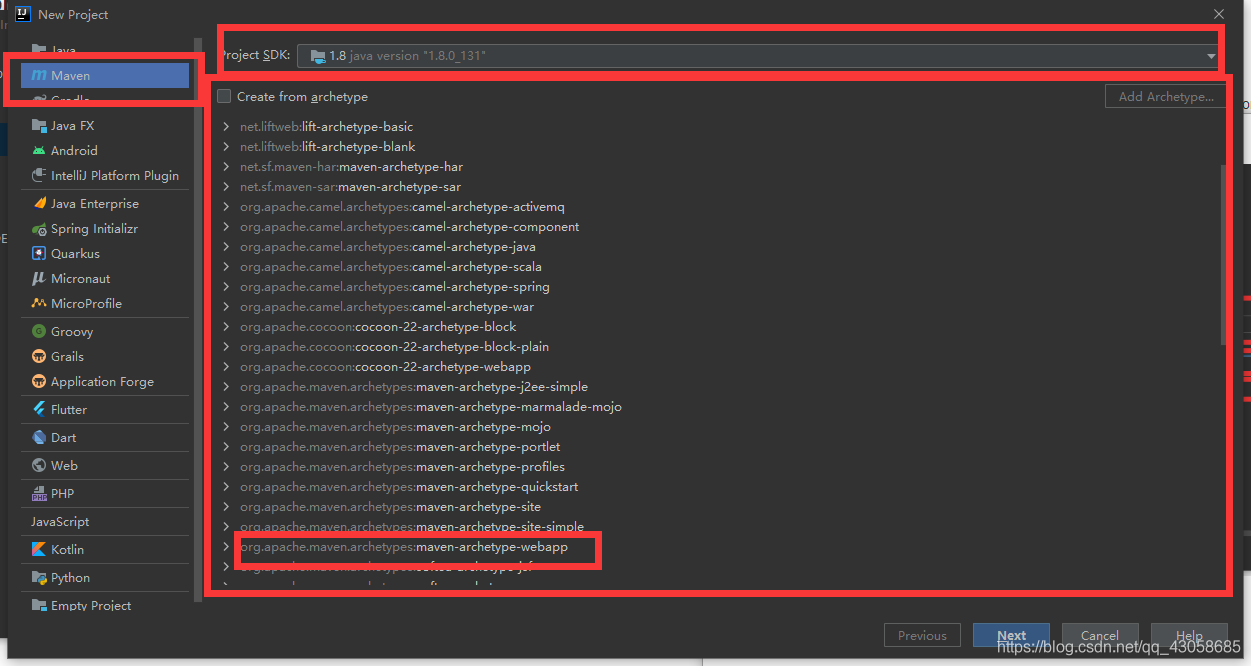Expand camel-archetype-activemq entry
1251x666 pixels.
226,207
